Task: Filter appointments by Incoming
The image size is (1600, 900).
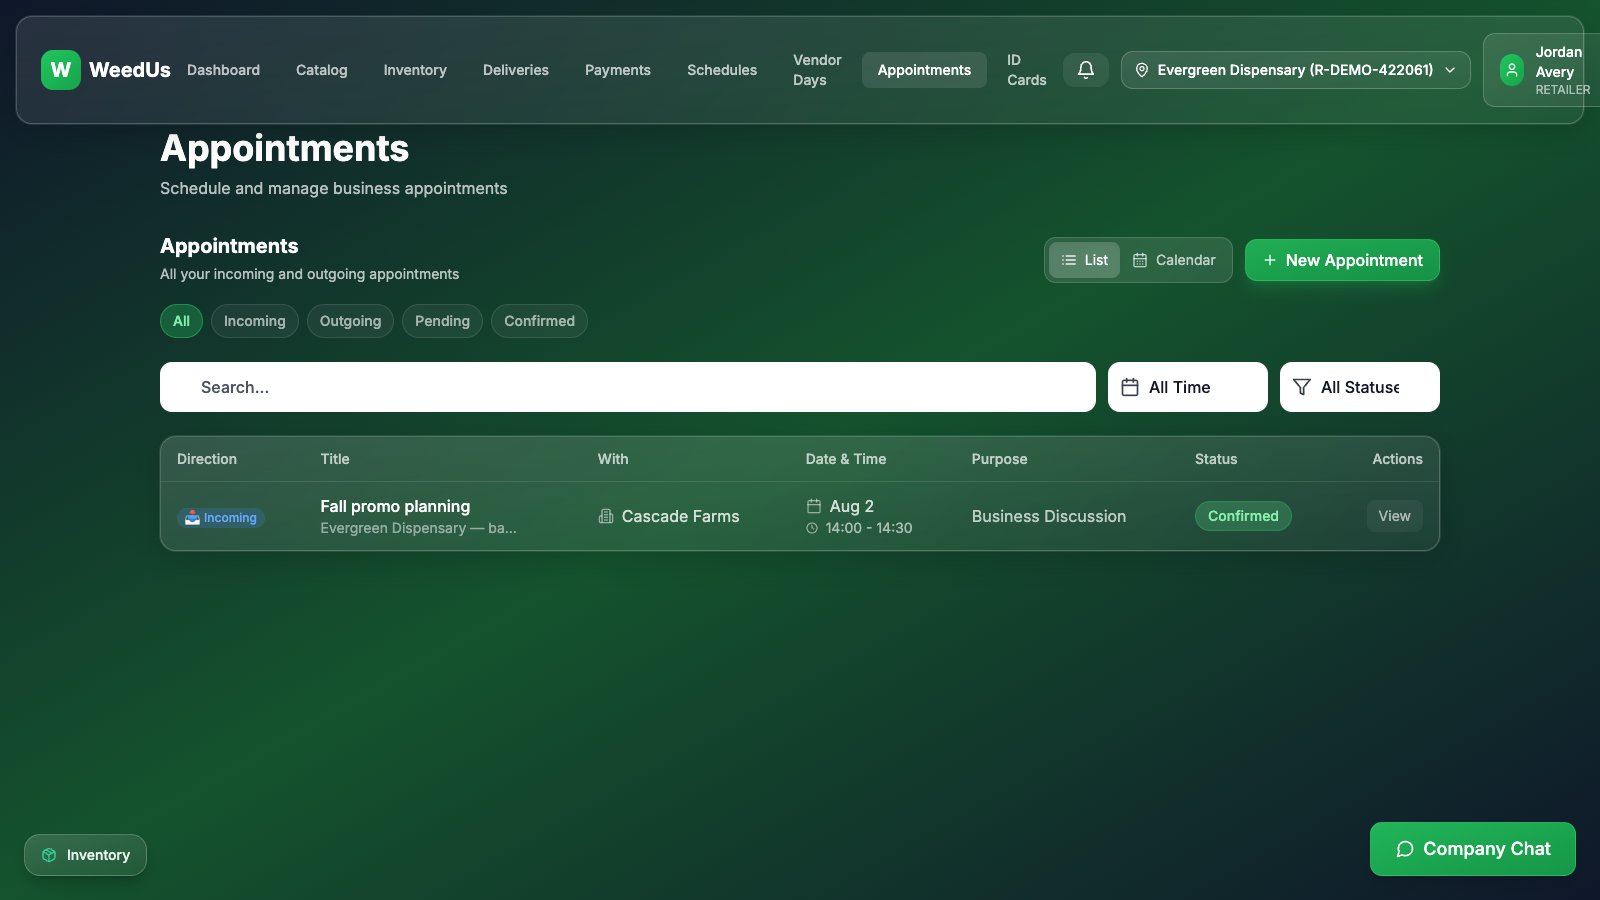Action: click(x=255, y=321)
